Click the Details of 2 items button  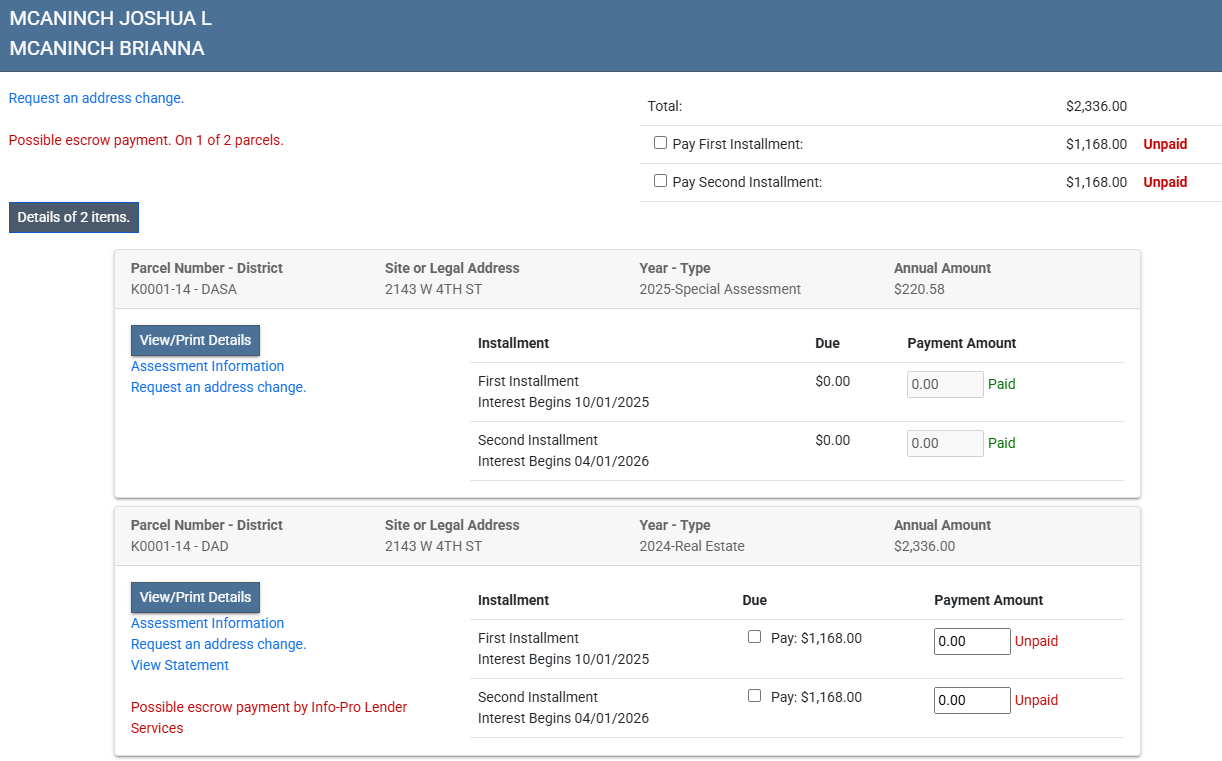coord(74,217)
